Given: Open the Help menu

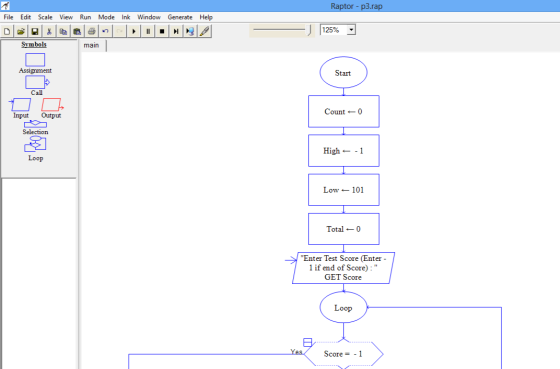Looking at the screenshot, I should pos(206,17).
